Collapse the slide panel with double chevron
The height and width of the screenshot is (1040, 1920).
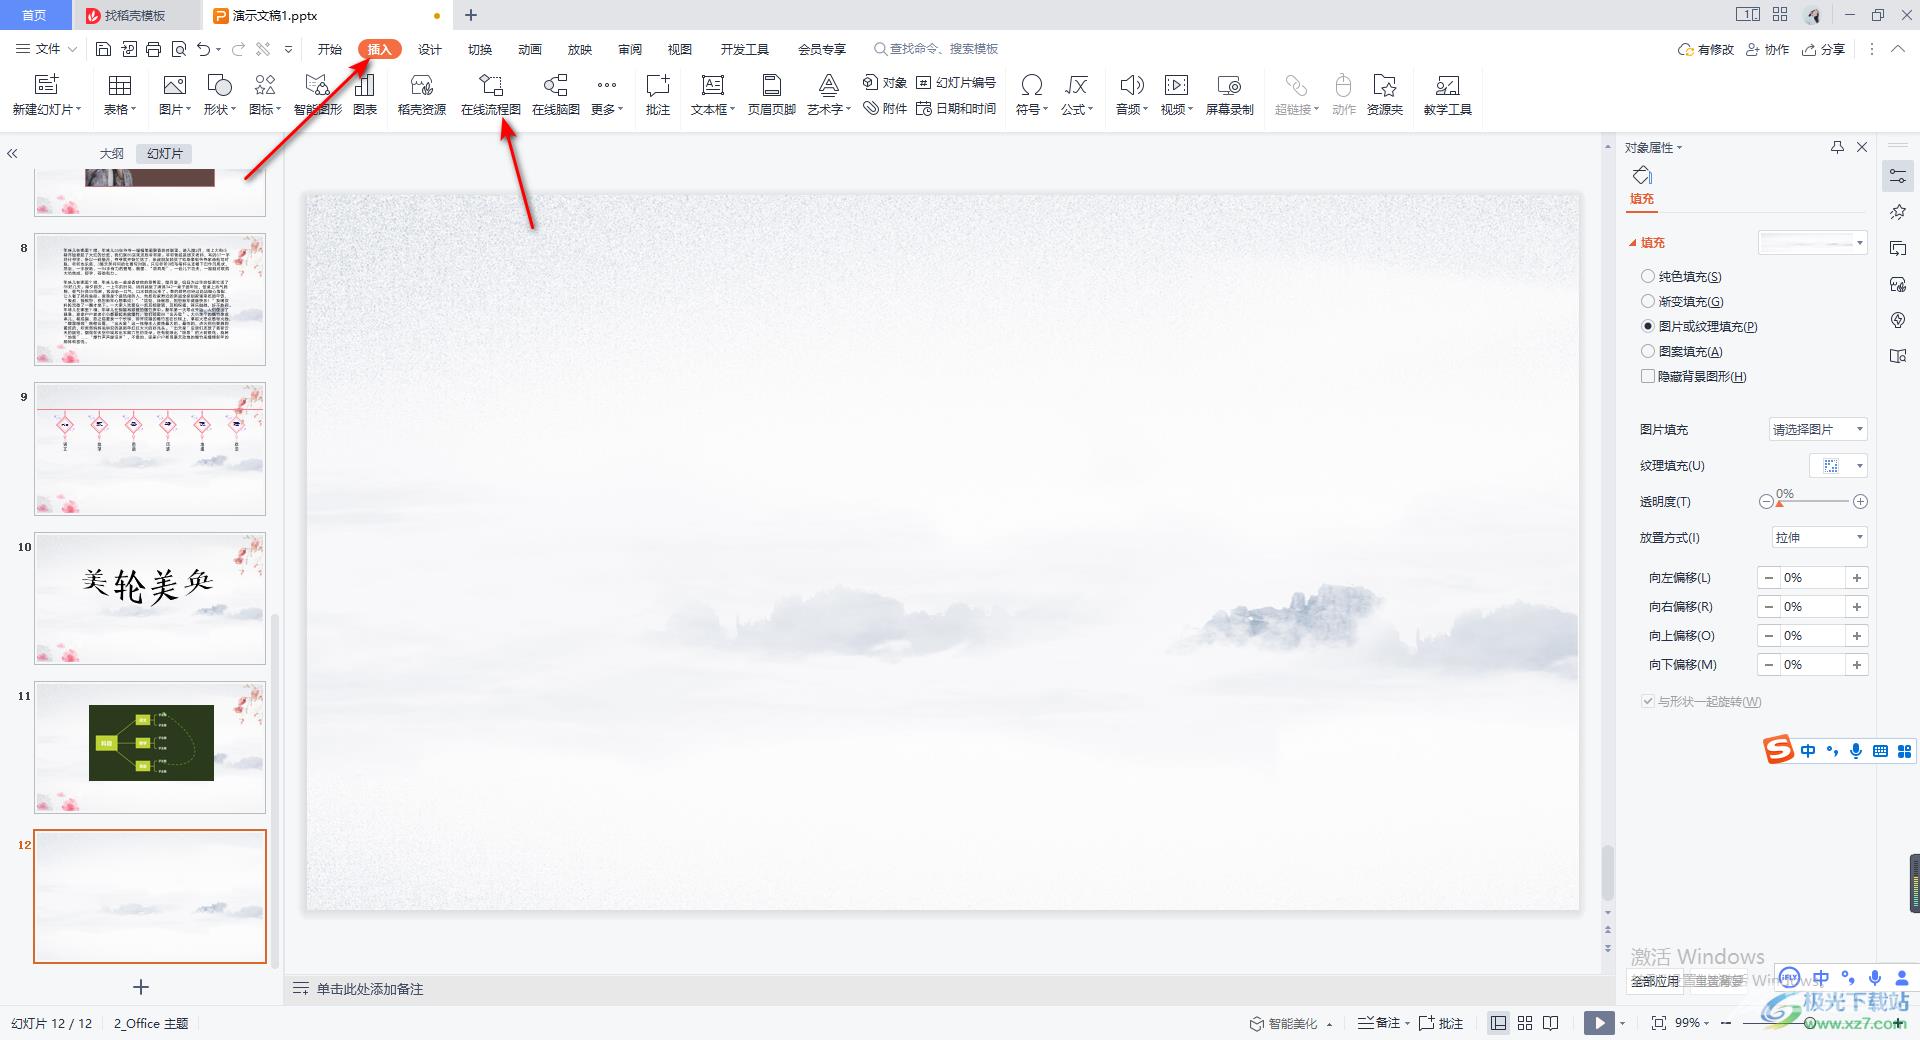pyautogui.click(x=13, y=154)
